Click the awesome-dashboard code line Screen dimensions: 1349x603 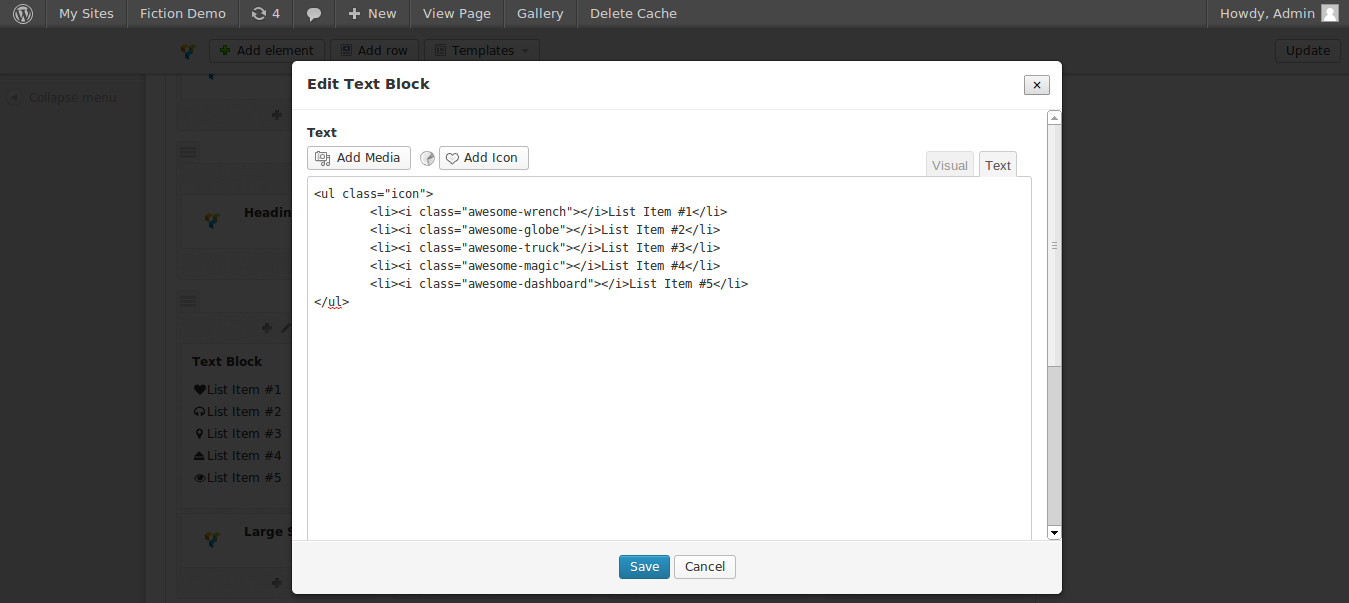(x=559, y=284)
